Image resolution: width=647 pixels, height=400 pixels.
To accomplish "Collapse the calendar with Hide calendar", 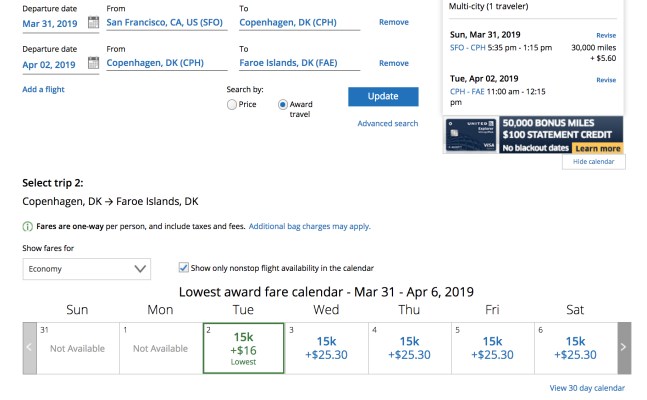I will [594, 162].
